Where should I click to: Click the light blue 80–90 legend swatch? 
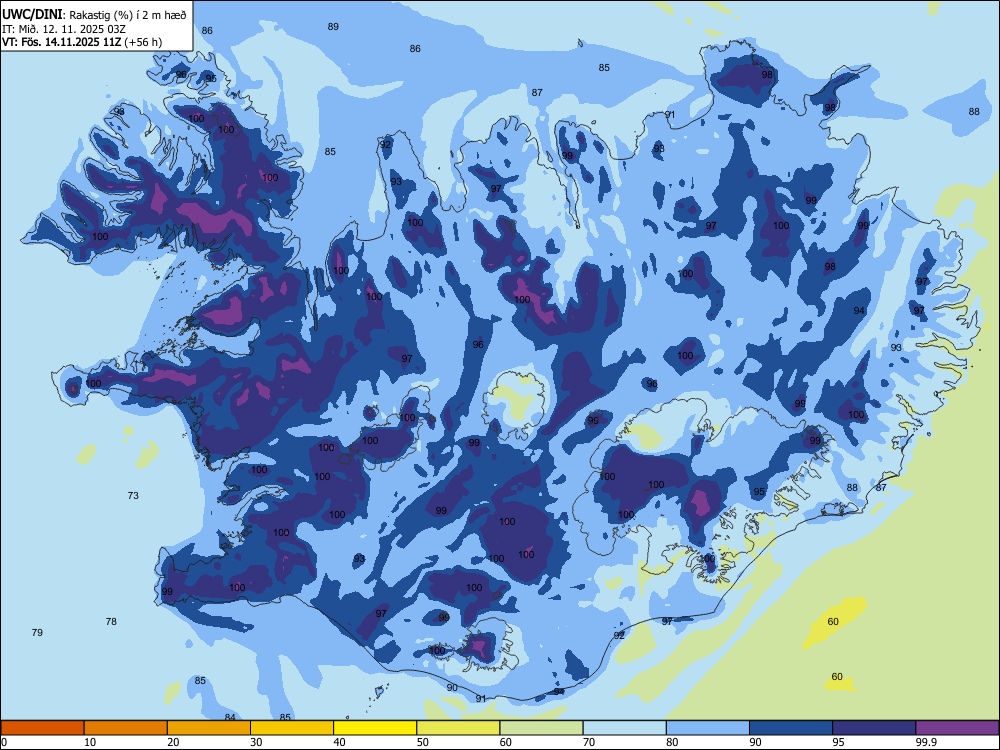tap(707, 728)
